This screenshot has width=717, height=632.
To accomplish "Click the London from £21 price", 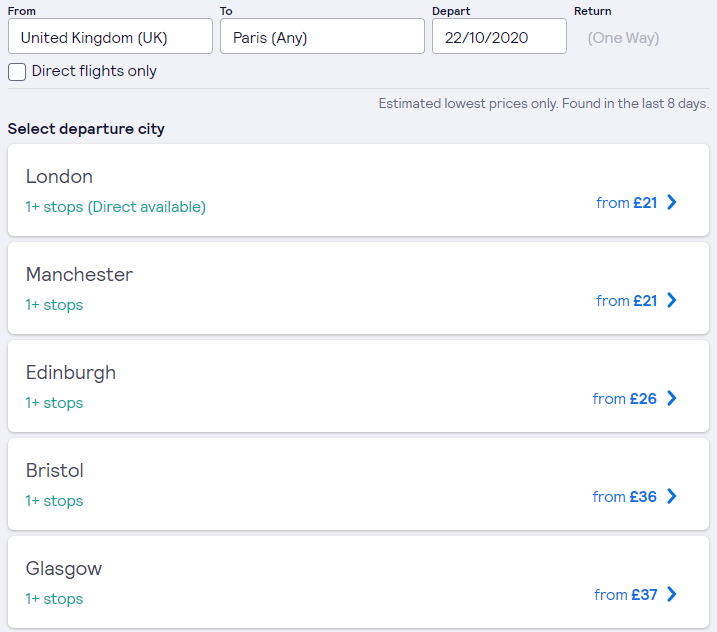I will point(627,203).
